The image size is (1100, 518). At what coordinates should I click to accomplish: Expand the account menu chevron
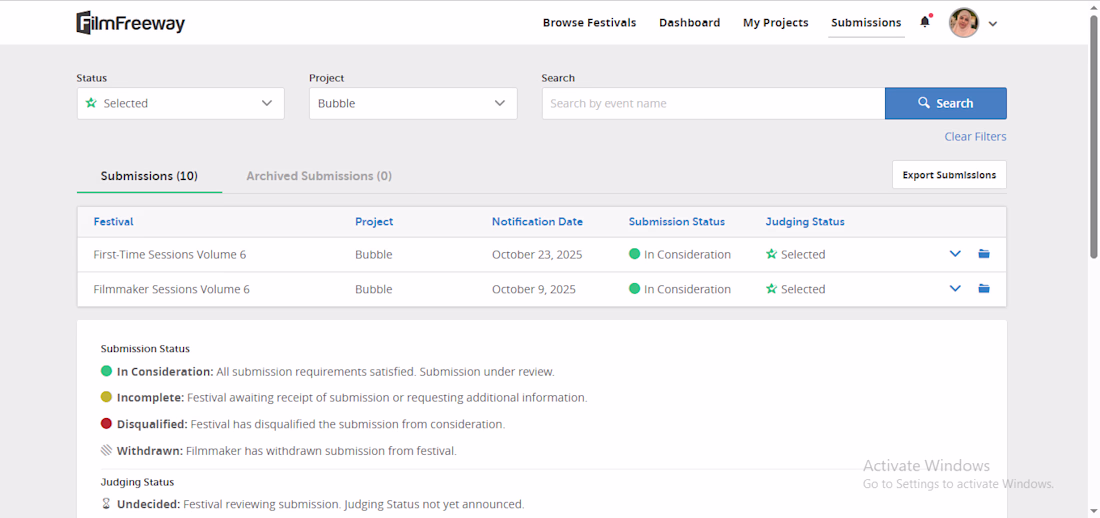pos(993,23)
